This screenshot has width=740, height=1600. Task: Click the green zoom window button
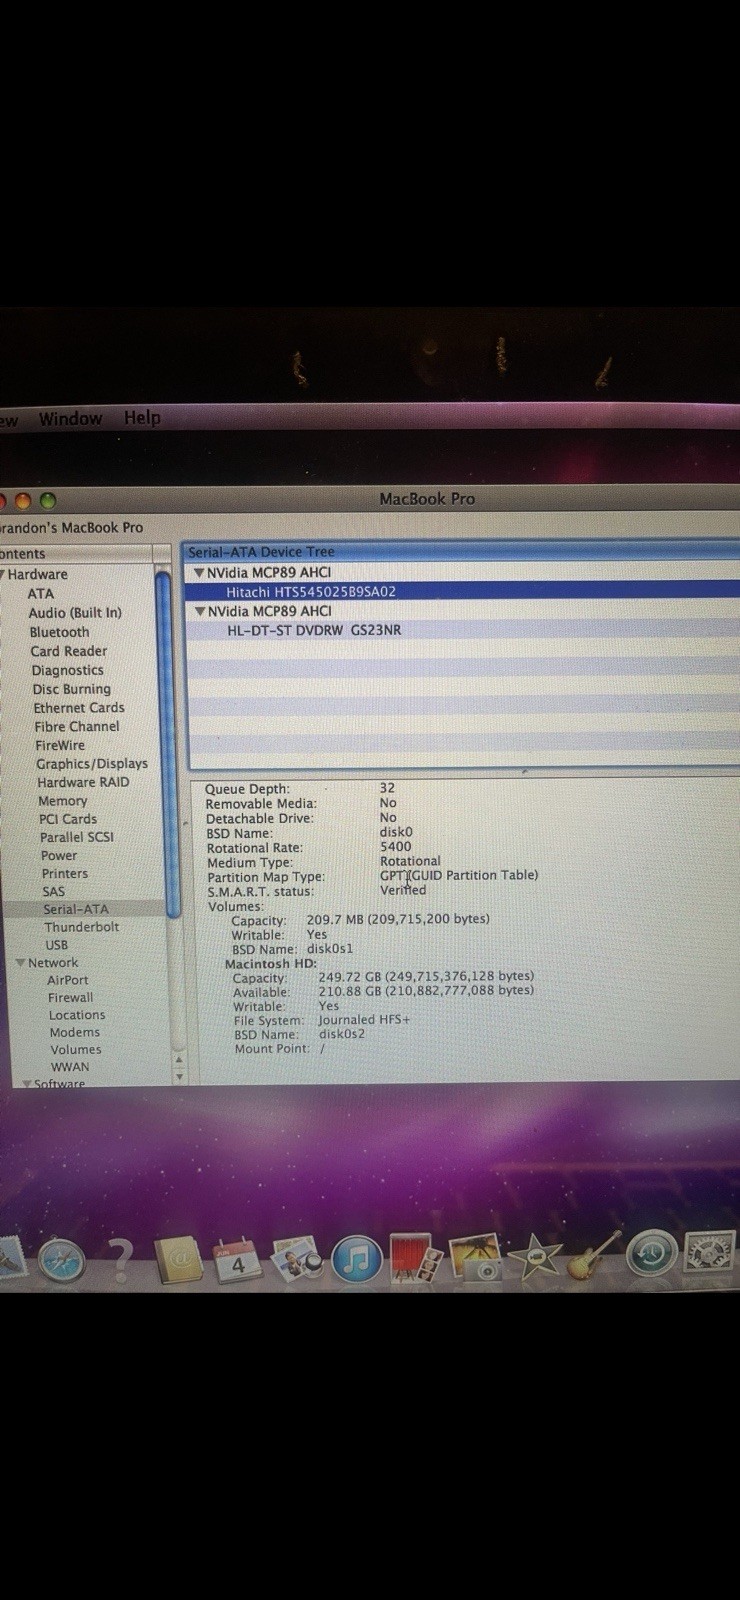[x=48, y=500]
